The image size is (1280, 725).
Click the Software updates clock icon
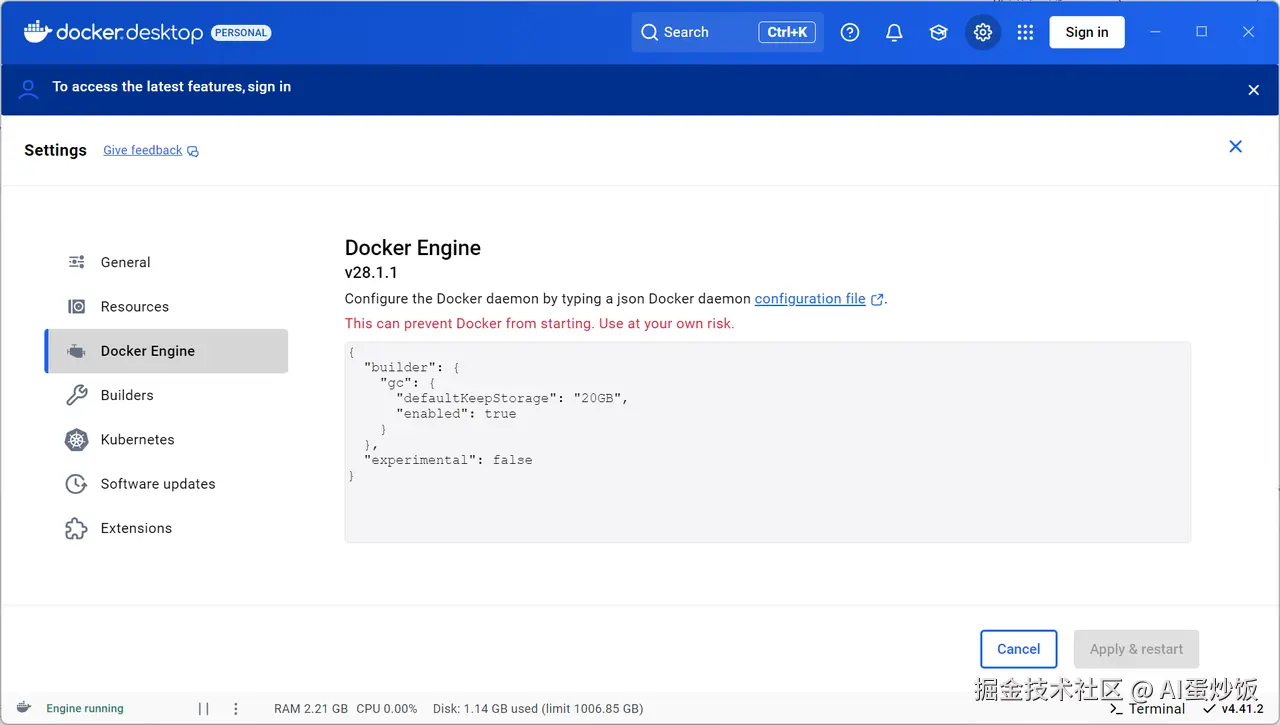pos(76,484)
